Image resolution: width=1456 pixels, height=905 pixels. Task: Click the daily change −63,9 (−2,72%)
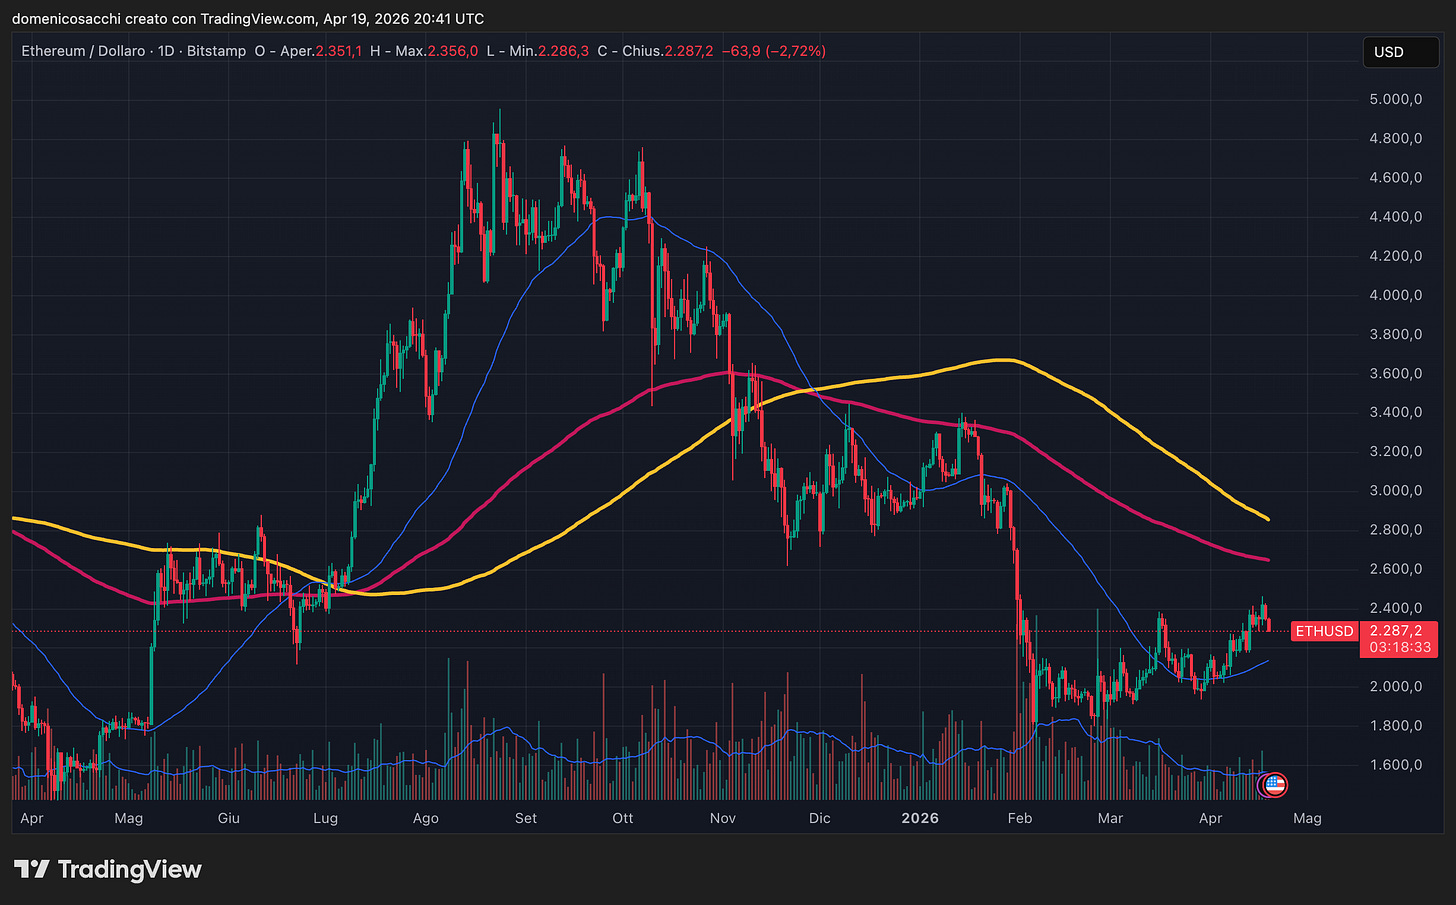[x=774, y=51]
